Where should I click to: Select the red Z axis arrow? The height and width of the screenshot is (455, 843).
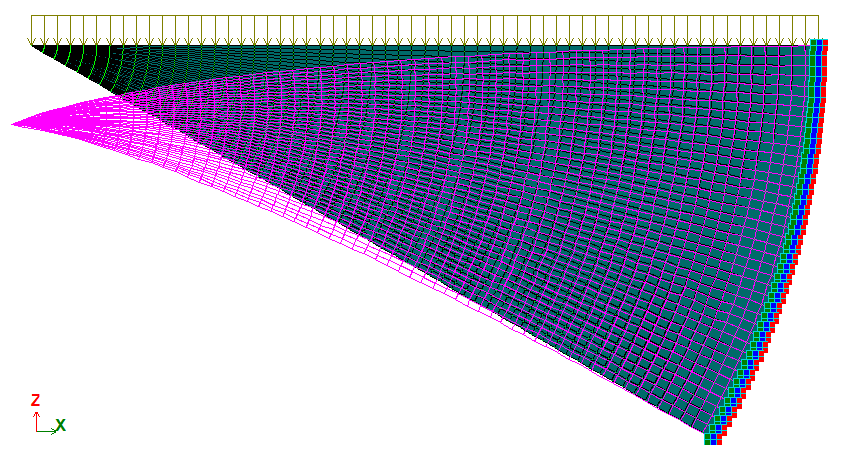pyautogui.click(x=36, y=416)
